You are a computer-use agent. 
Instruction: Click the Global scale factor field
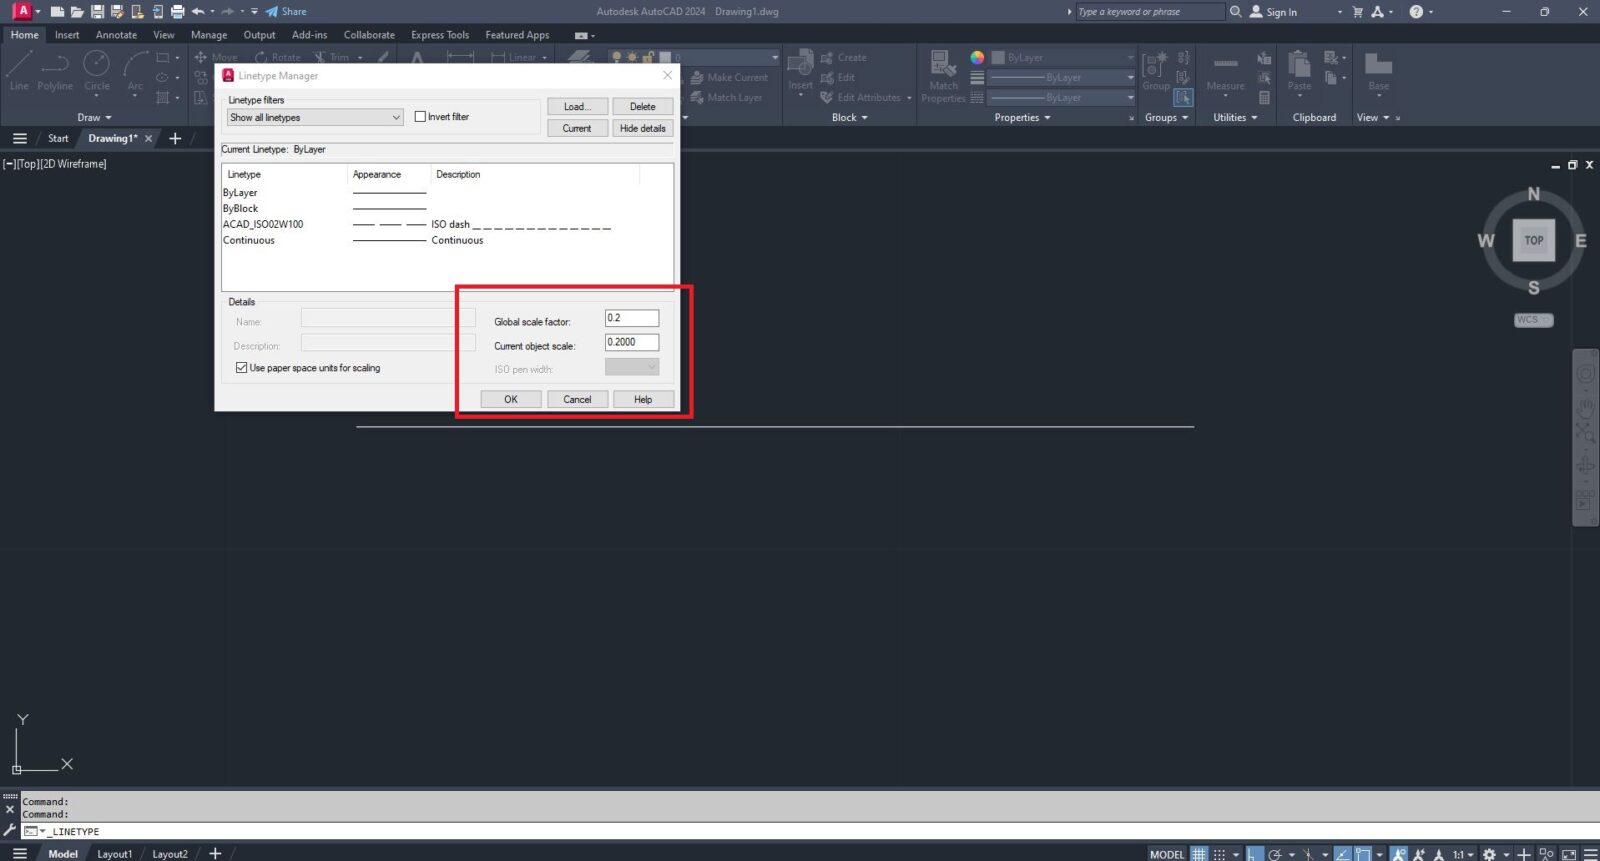click(x=631, y=318)
